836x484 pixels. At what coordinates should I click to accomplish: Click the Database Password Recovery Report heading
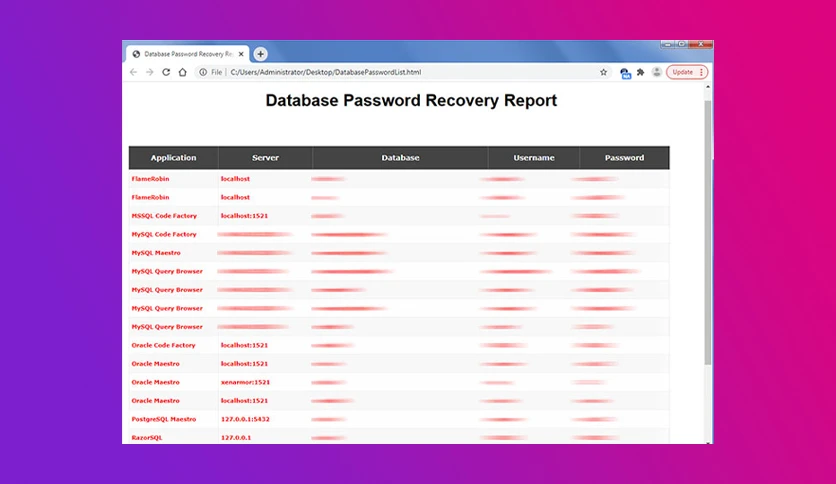tap(411, 100)
